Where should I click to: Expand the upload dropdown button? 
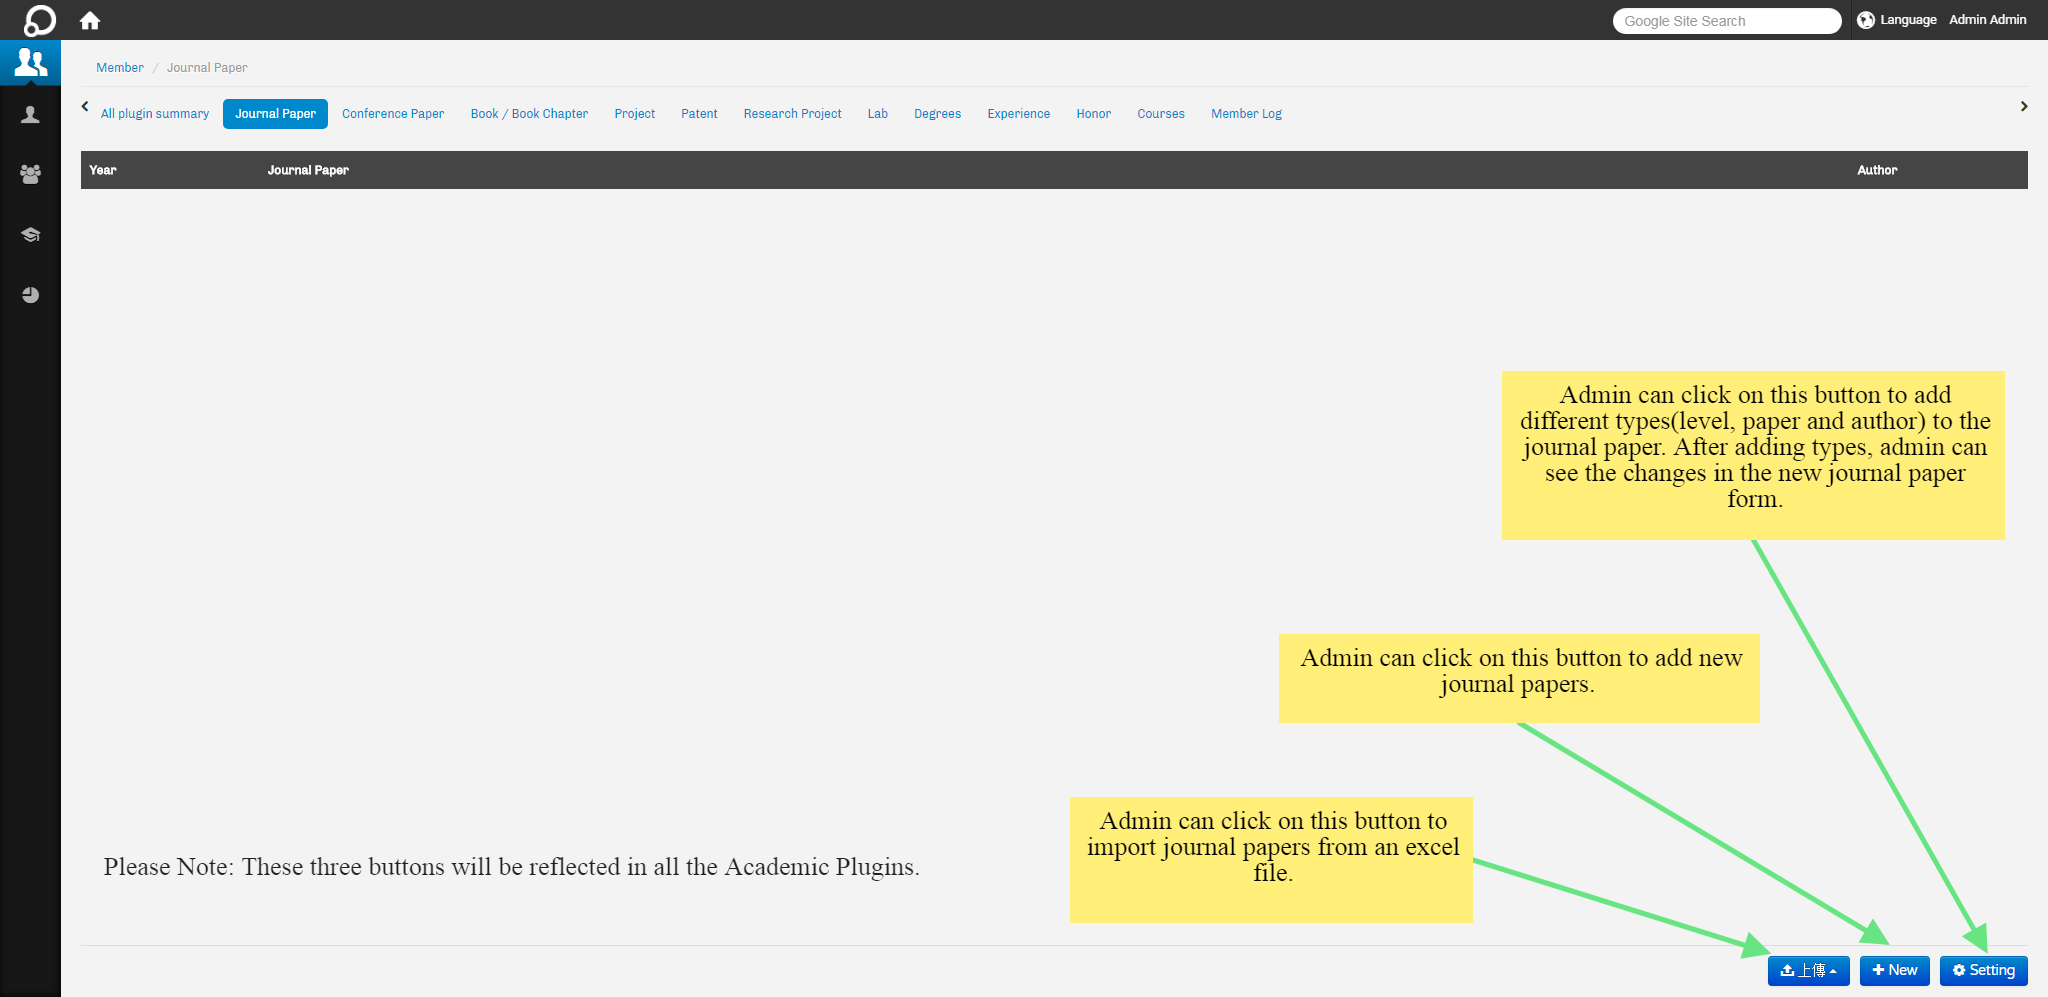(1808, 970)
